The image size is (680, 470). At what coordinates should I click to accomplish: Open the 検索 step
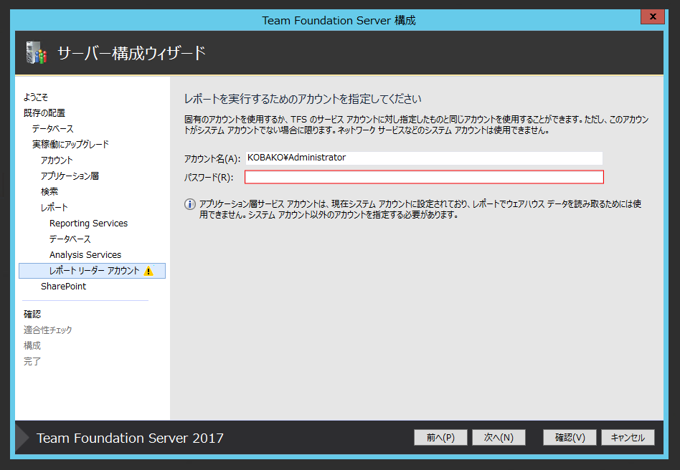coord(49,192)
